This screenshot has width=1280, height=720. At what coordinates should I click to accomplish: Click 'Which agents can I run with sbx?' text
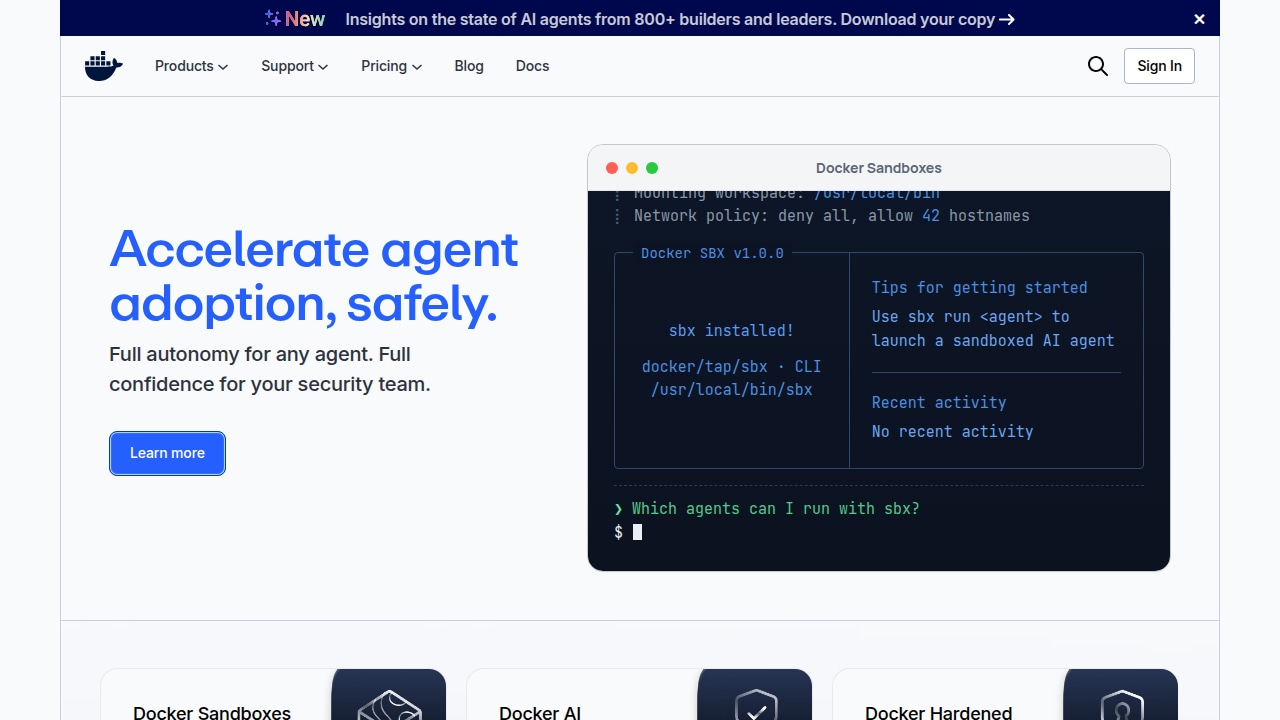click(x=775, y=508)
